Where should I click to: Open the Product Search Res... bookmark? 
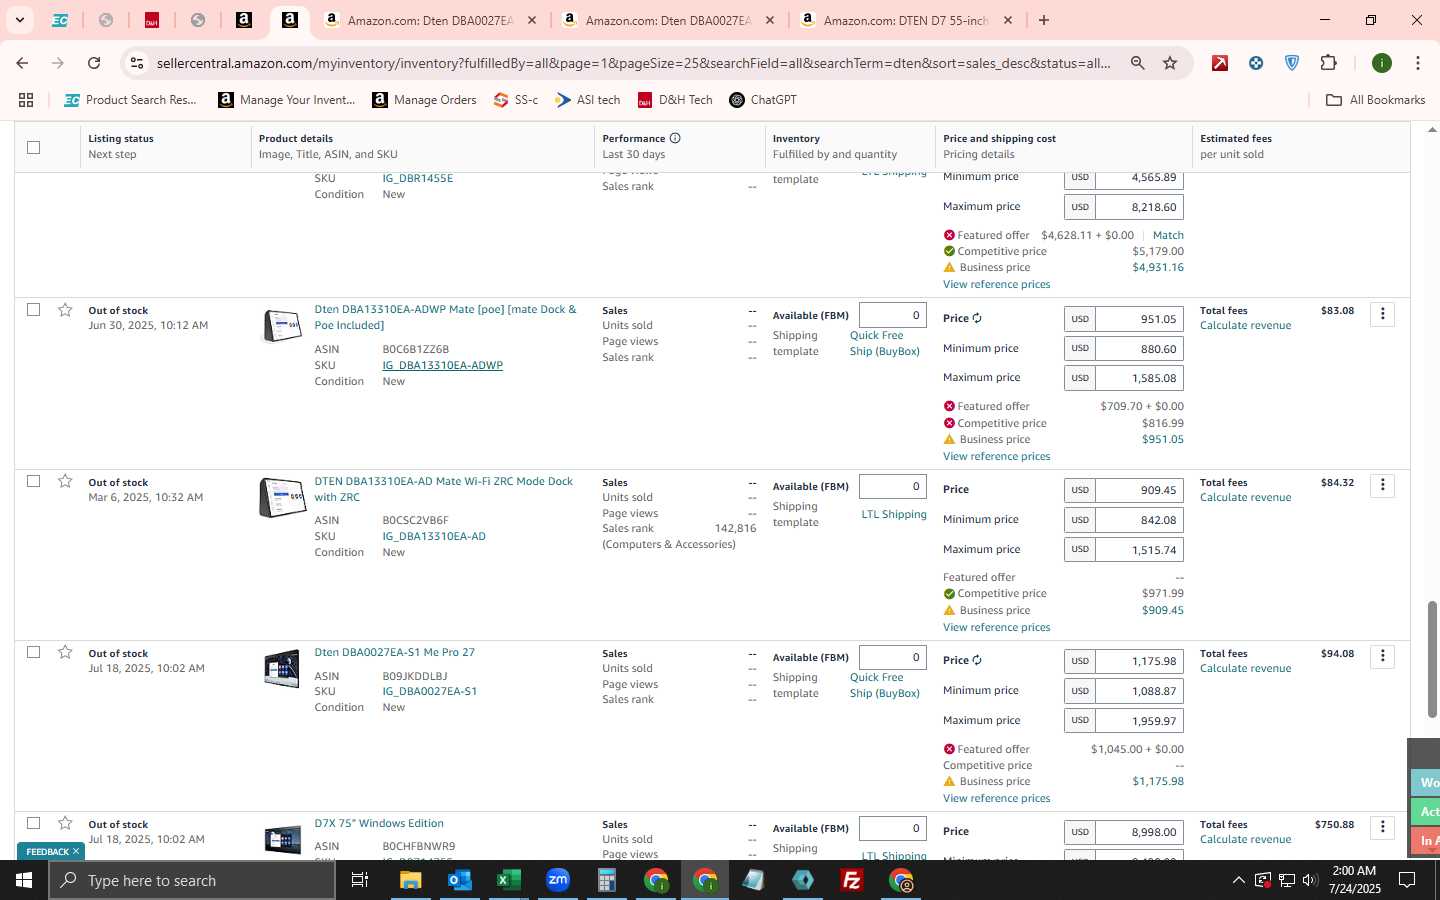(131, 100)
